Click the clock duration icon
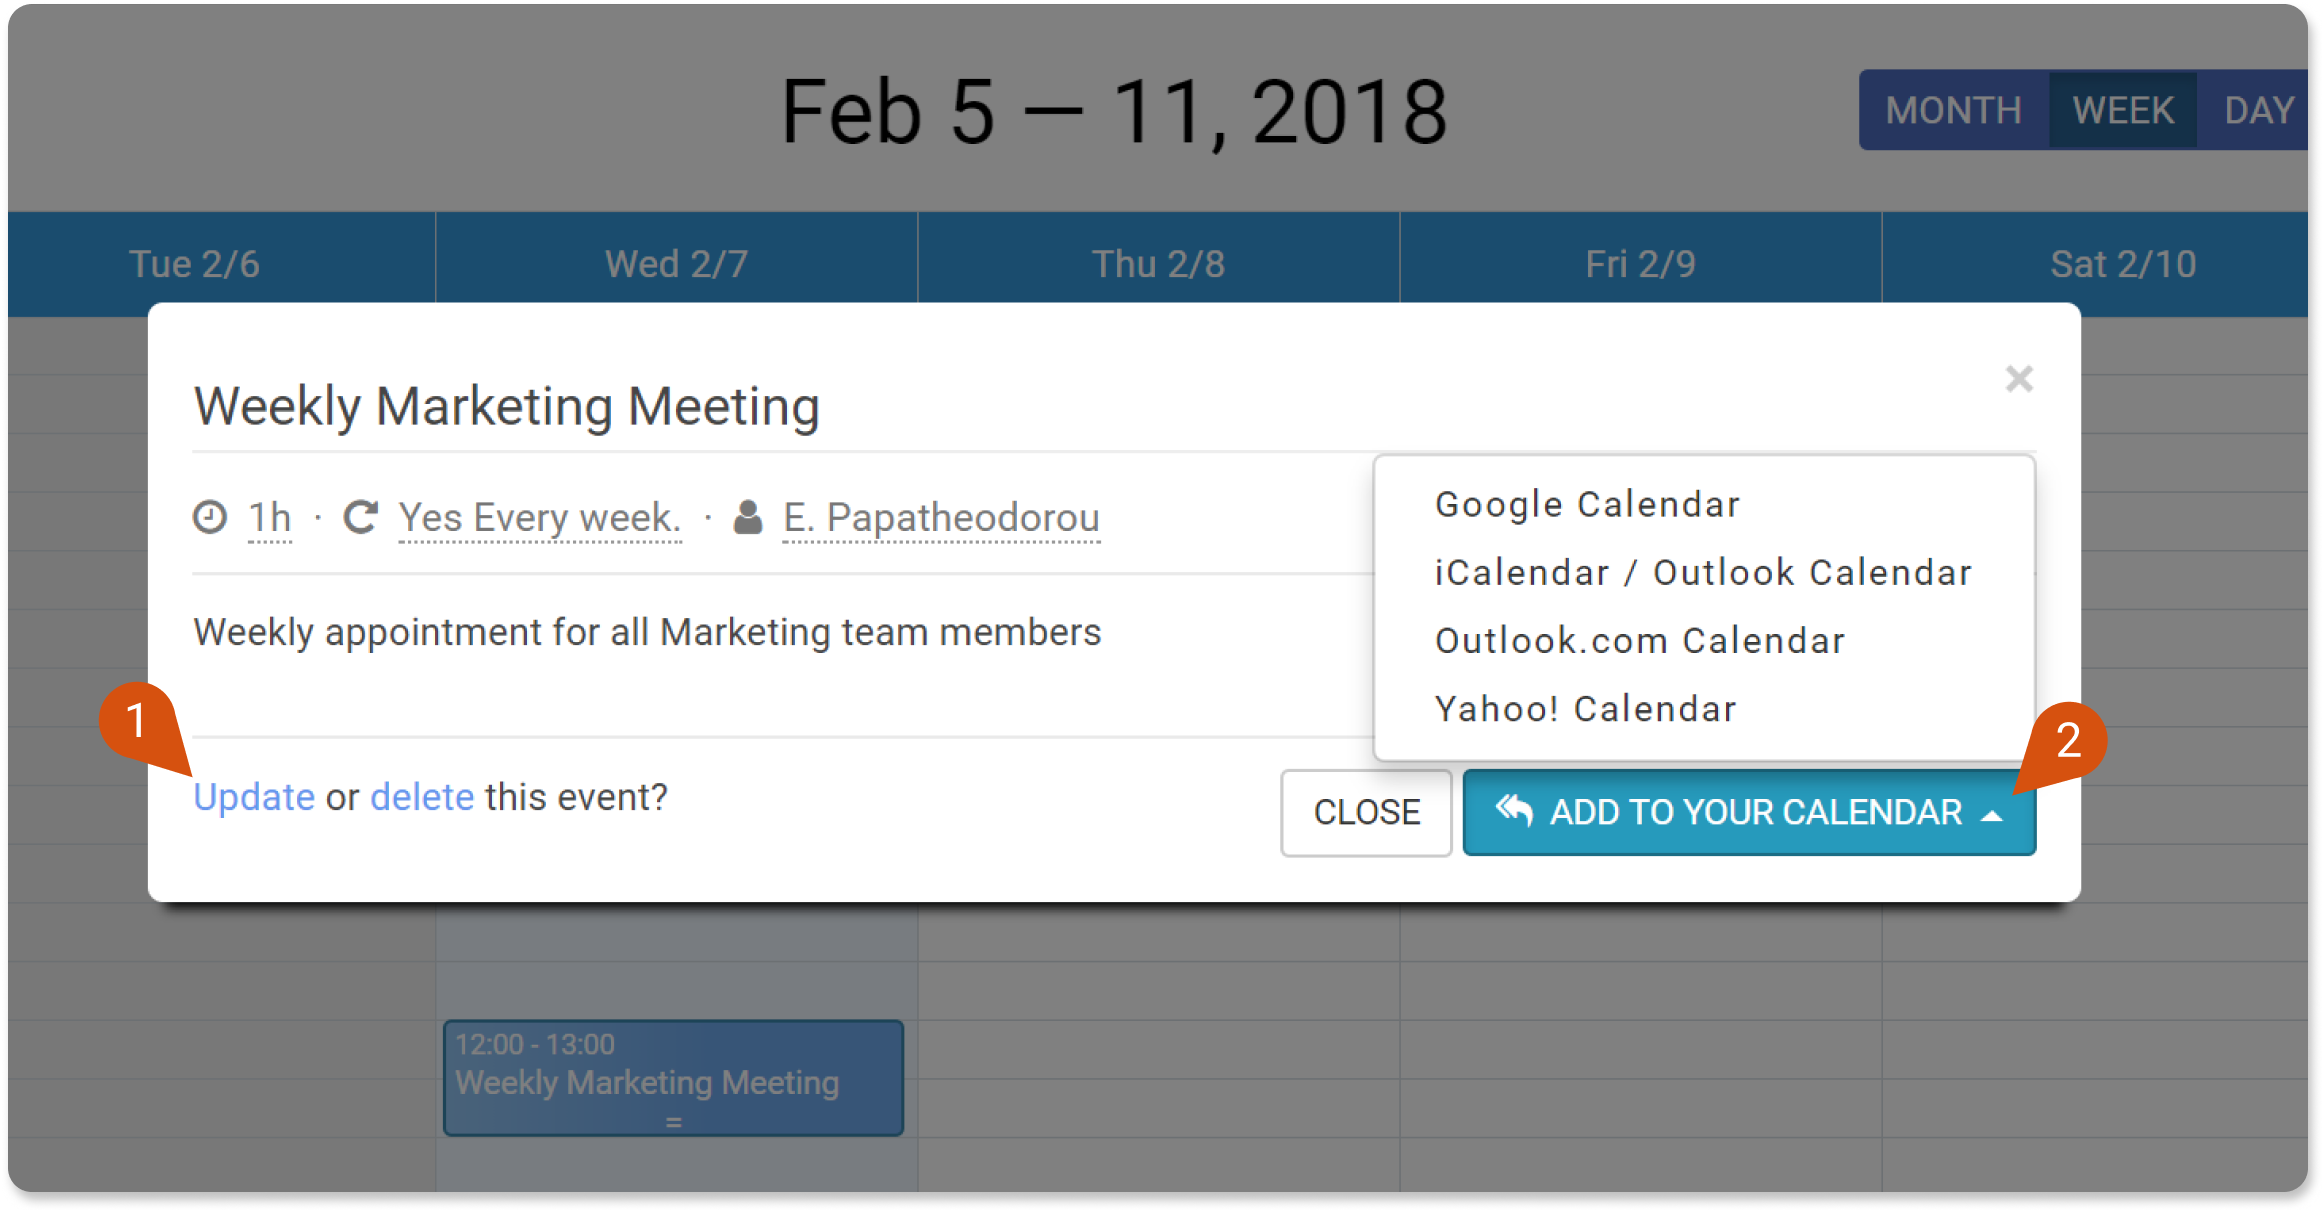Image resolution: width=2324 pixels, height=1212 pixels. click(210, 517)
